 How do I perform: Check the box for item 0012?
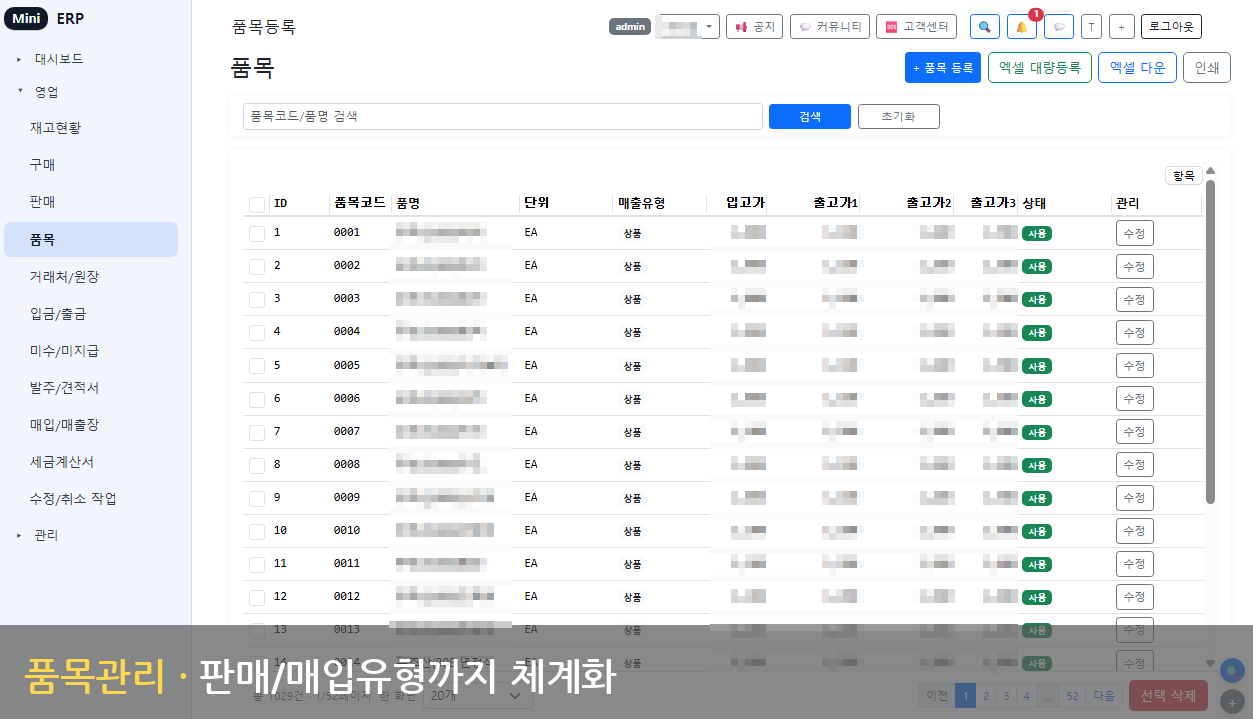click(x=257, y=597)
